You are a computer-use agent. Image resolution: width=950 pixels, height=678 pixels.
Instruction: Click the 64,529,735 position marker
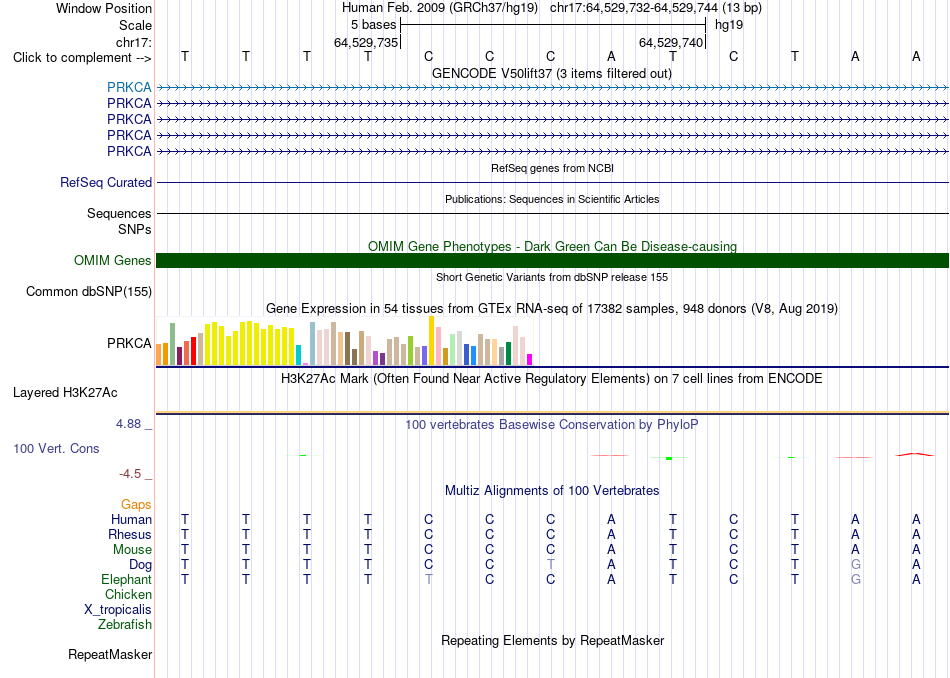(366, 42)
